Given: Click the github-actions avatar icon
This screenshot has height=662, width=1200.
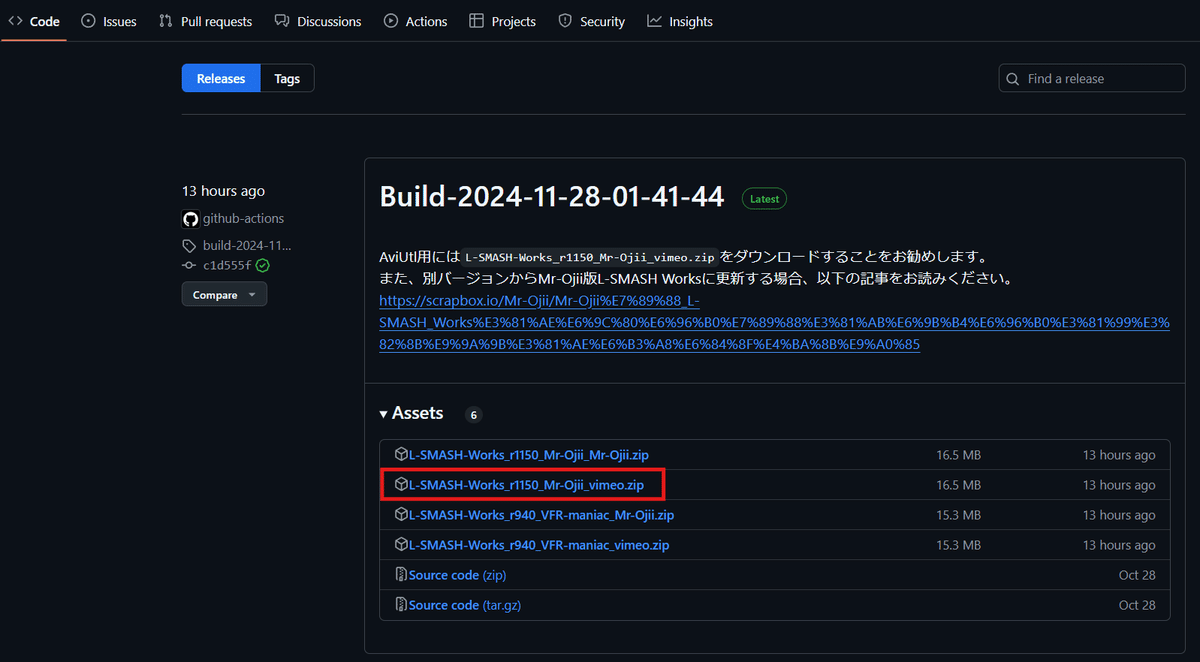Looking at the screenshot, I should [x=190, y=218].
